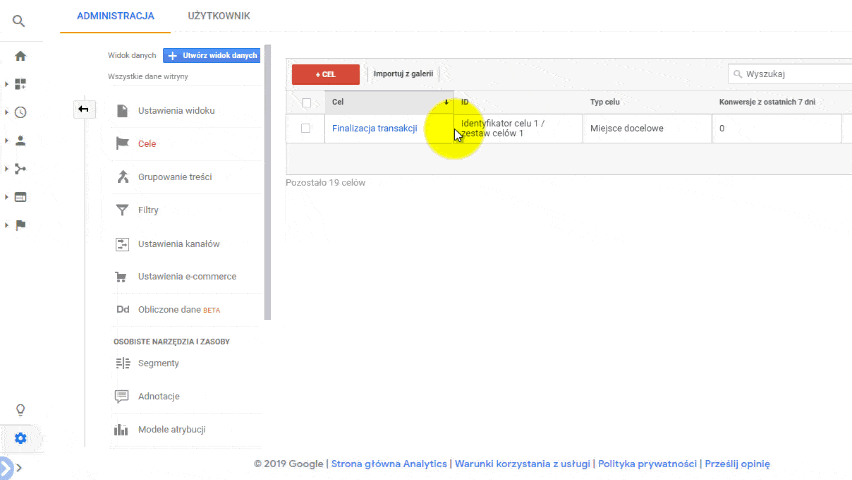
Task: Open the search magnifier icon in sidebar
Action: 18,21
